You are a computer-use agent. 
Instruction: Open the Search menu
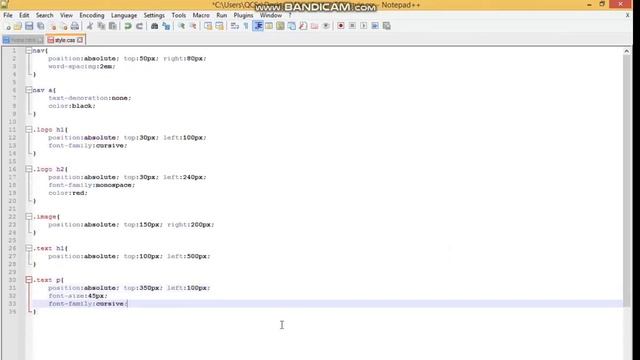tap(44, 15)
